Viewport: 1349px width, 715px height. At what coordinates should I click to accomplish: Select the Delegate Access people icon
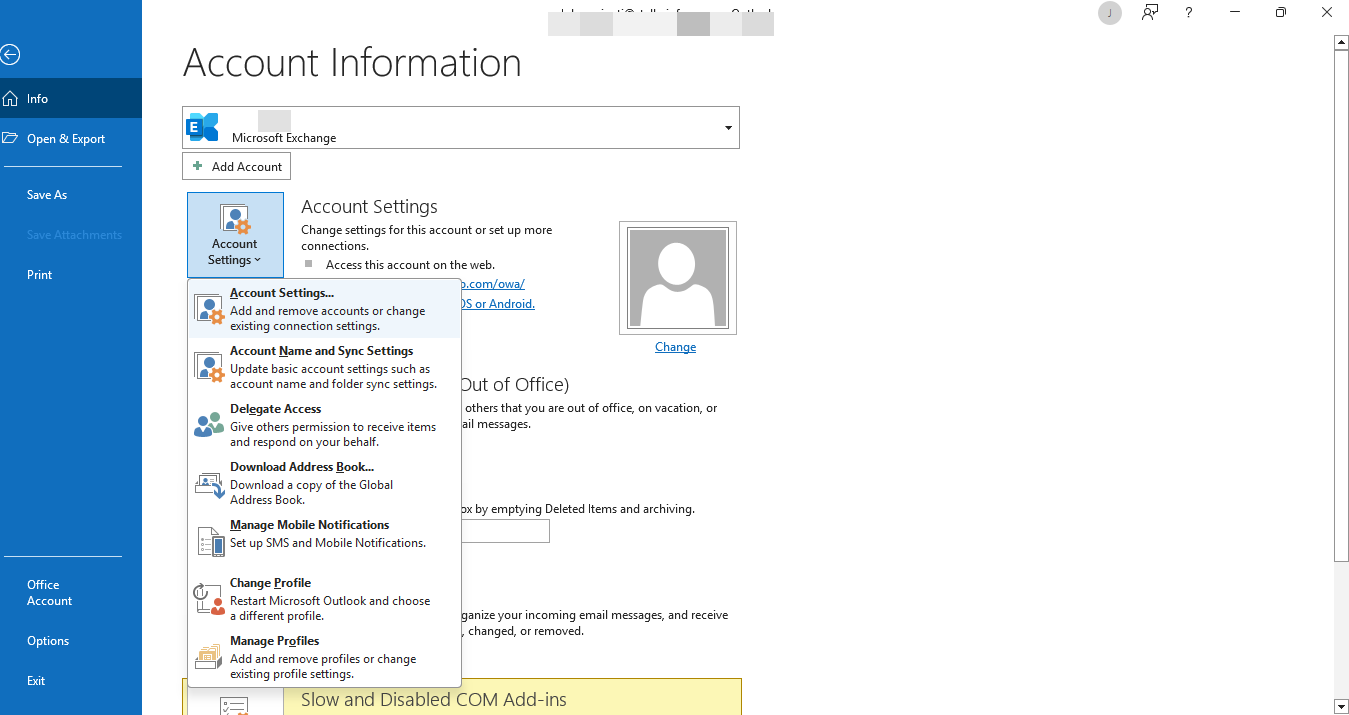pos(209,425)
